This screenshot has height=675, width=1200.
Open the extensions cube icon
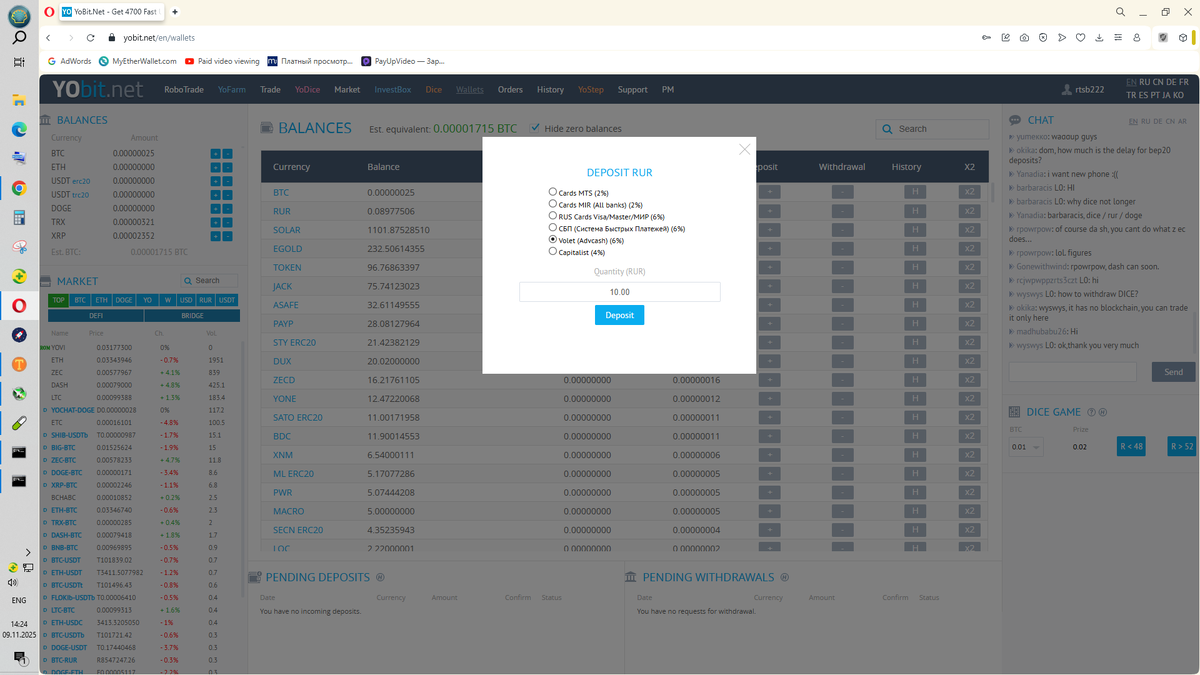coord(1183,37)
